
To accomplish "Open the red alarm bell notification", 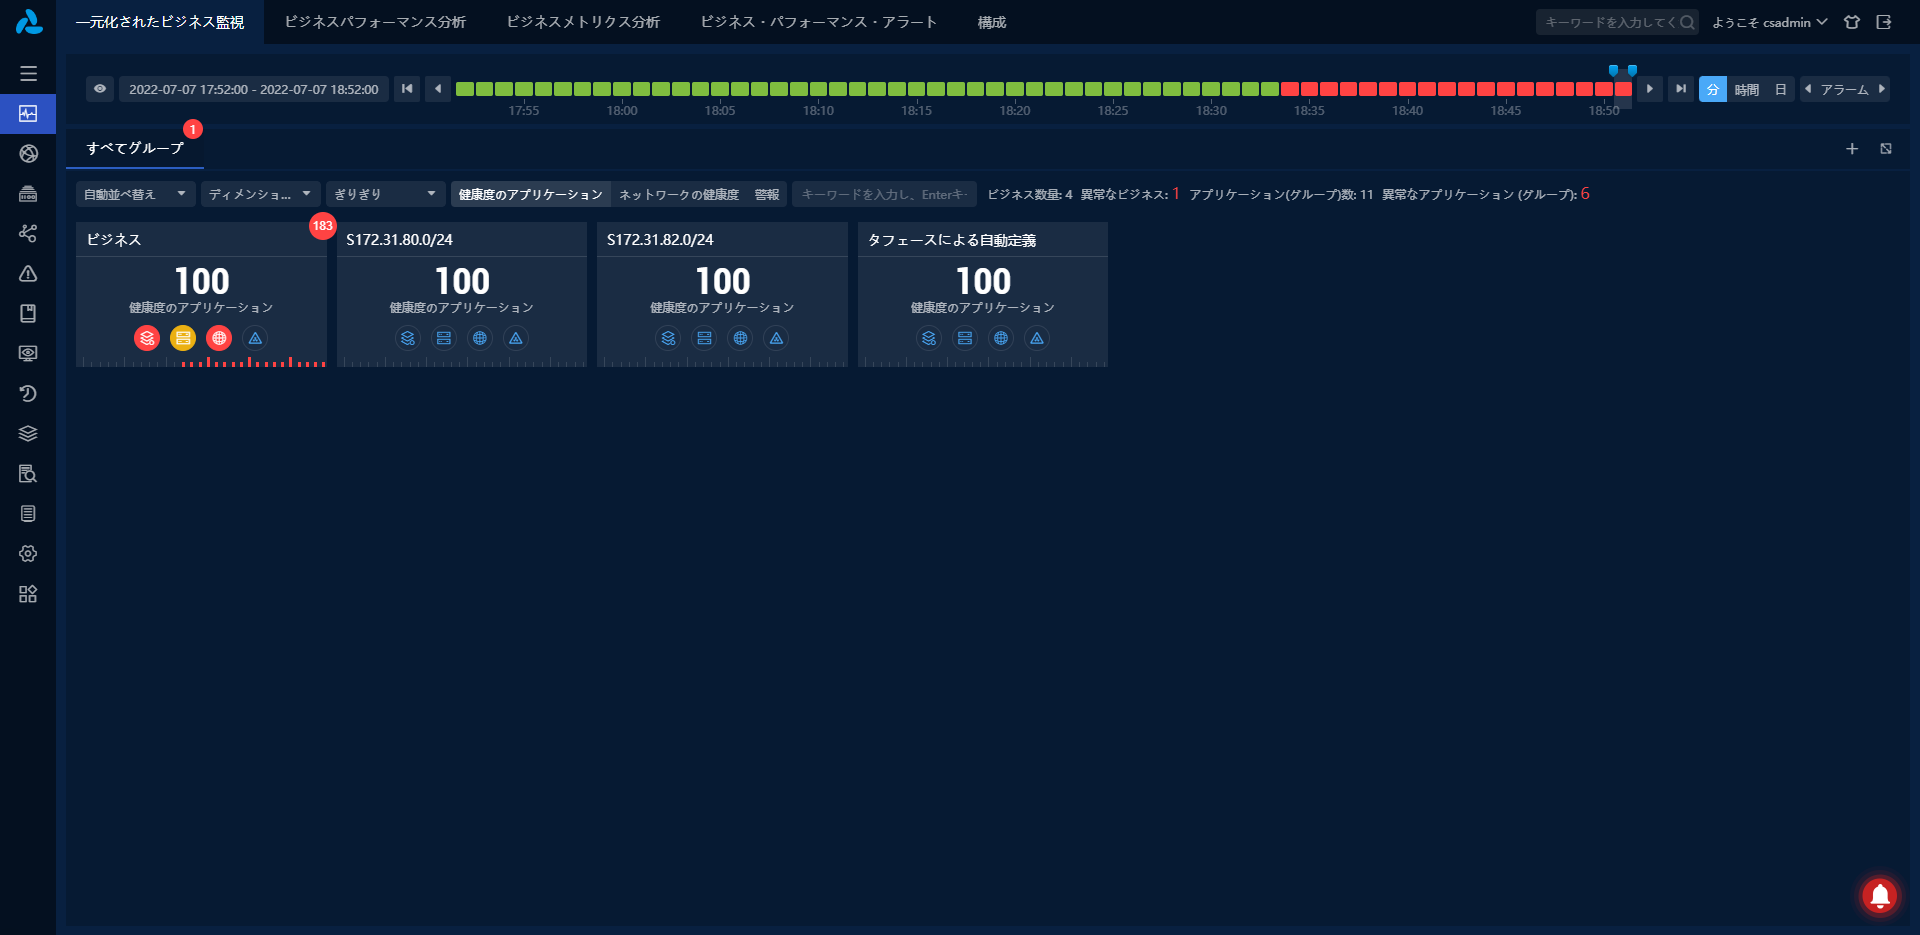I will [1879, 895].
